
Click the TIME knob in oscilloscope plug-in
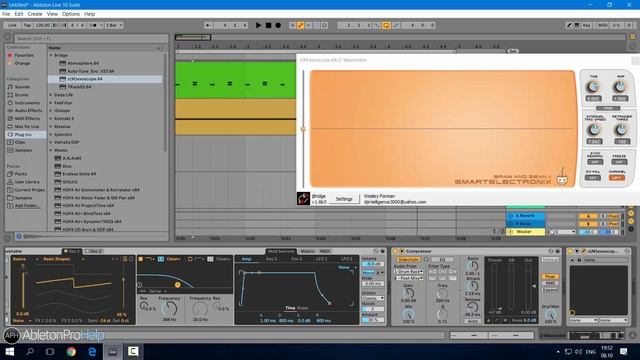593,87
